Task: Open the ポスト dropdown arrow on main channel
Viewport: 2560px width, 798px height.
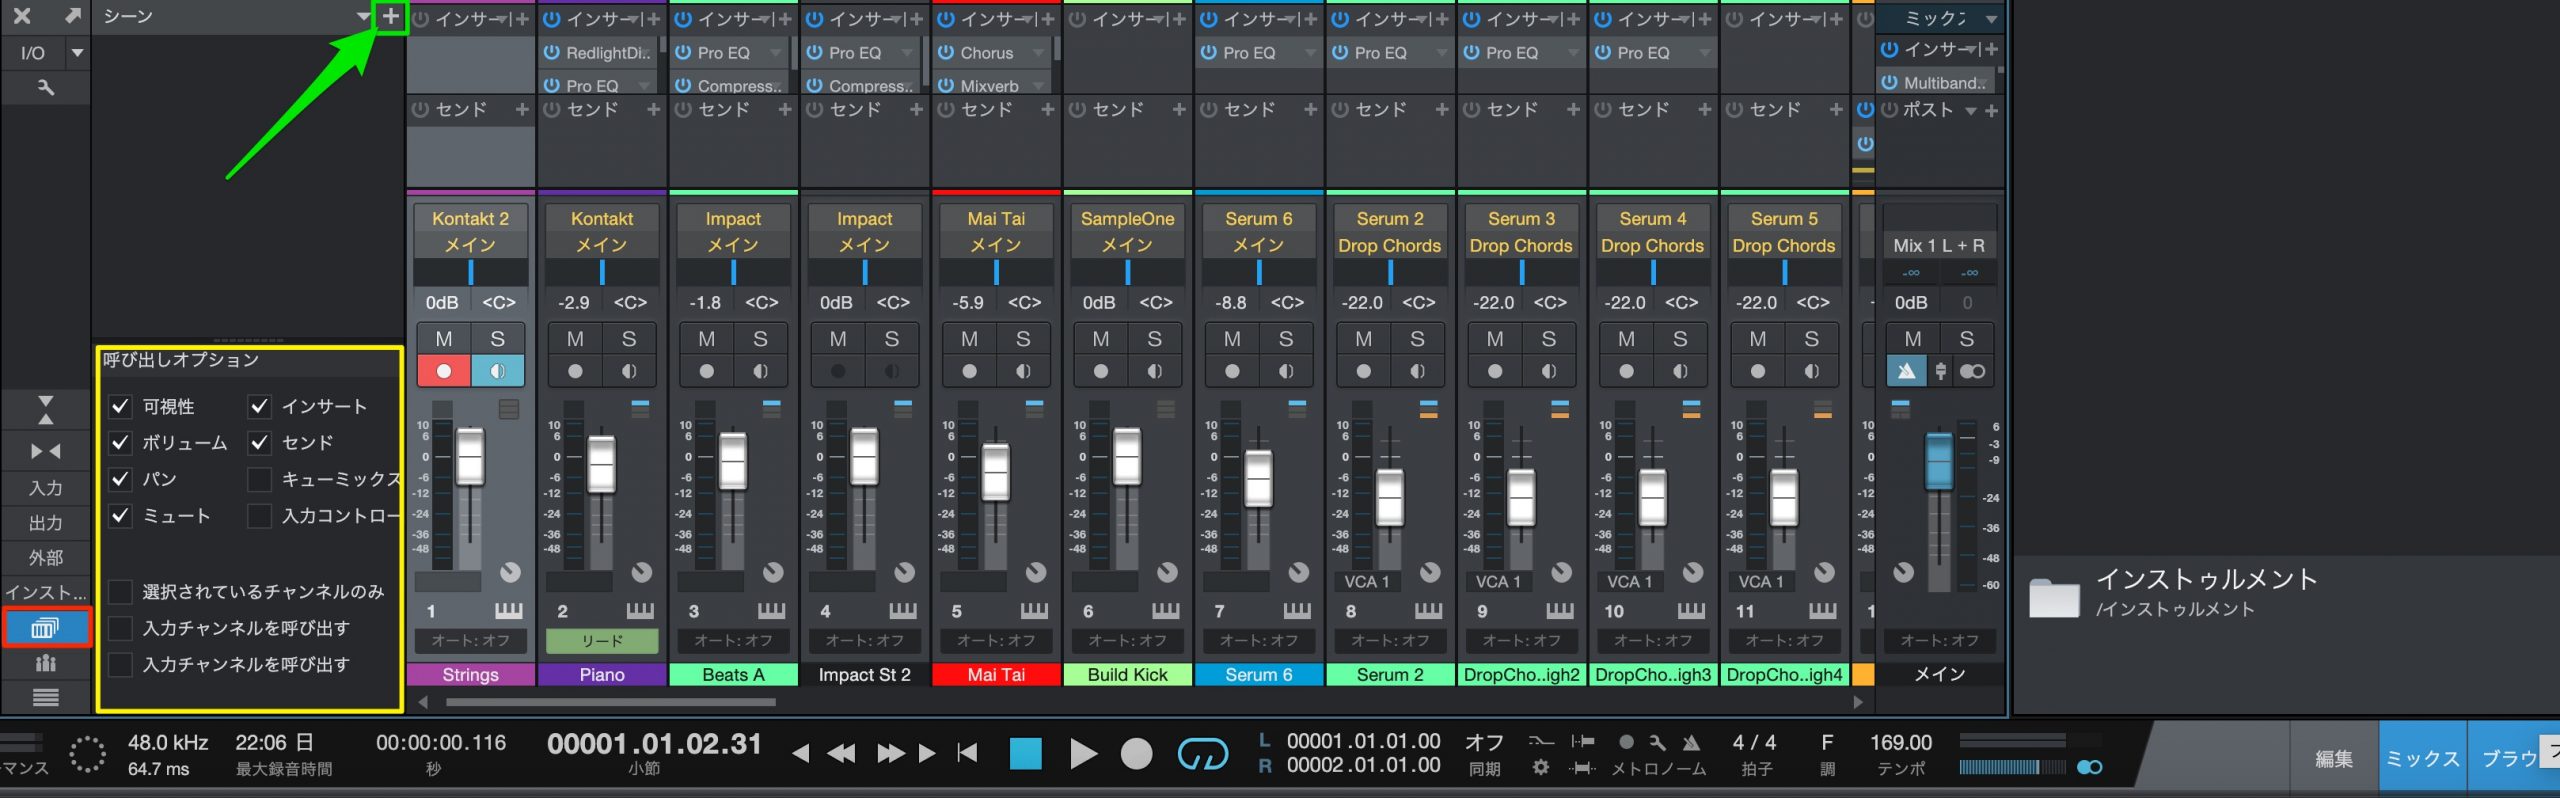Action: [x=1970, y=111]
